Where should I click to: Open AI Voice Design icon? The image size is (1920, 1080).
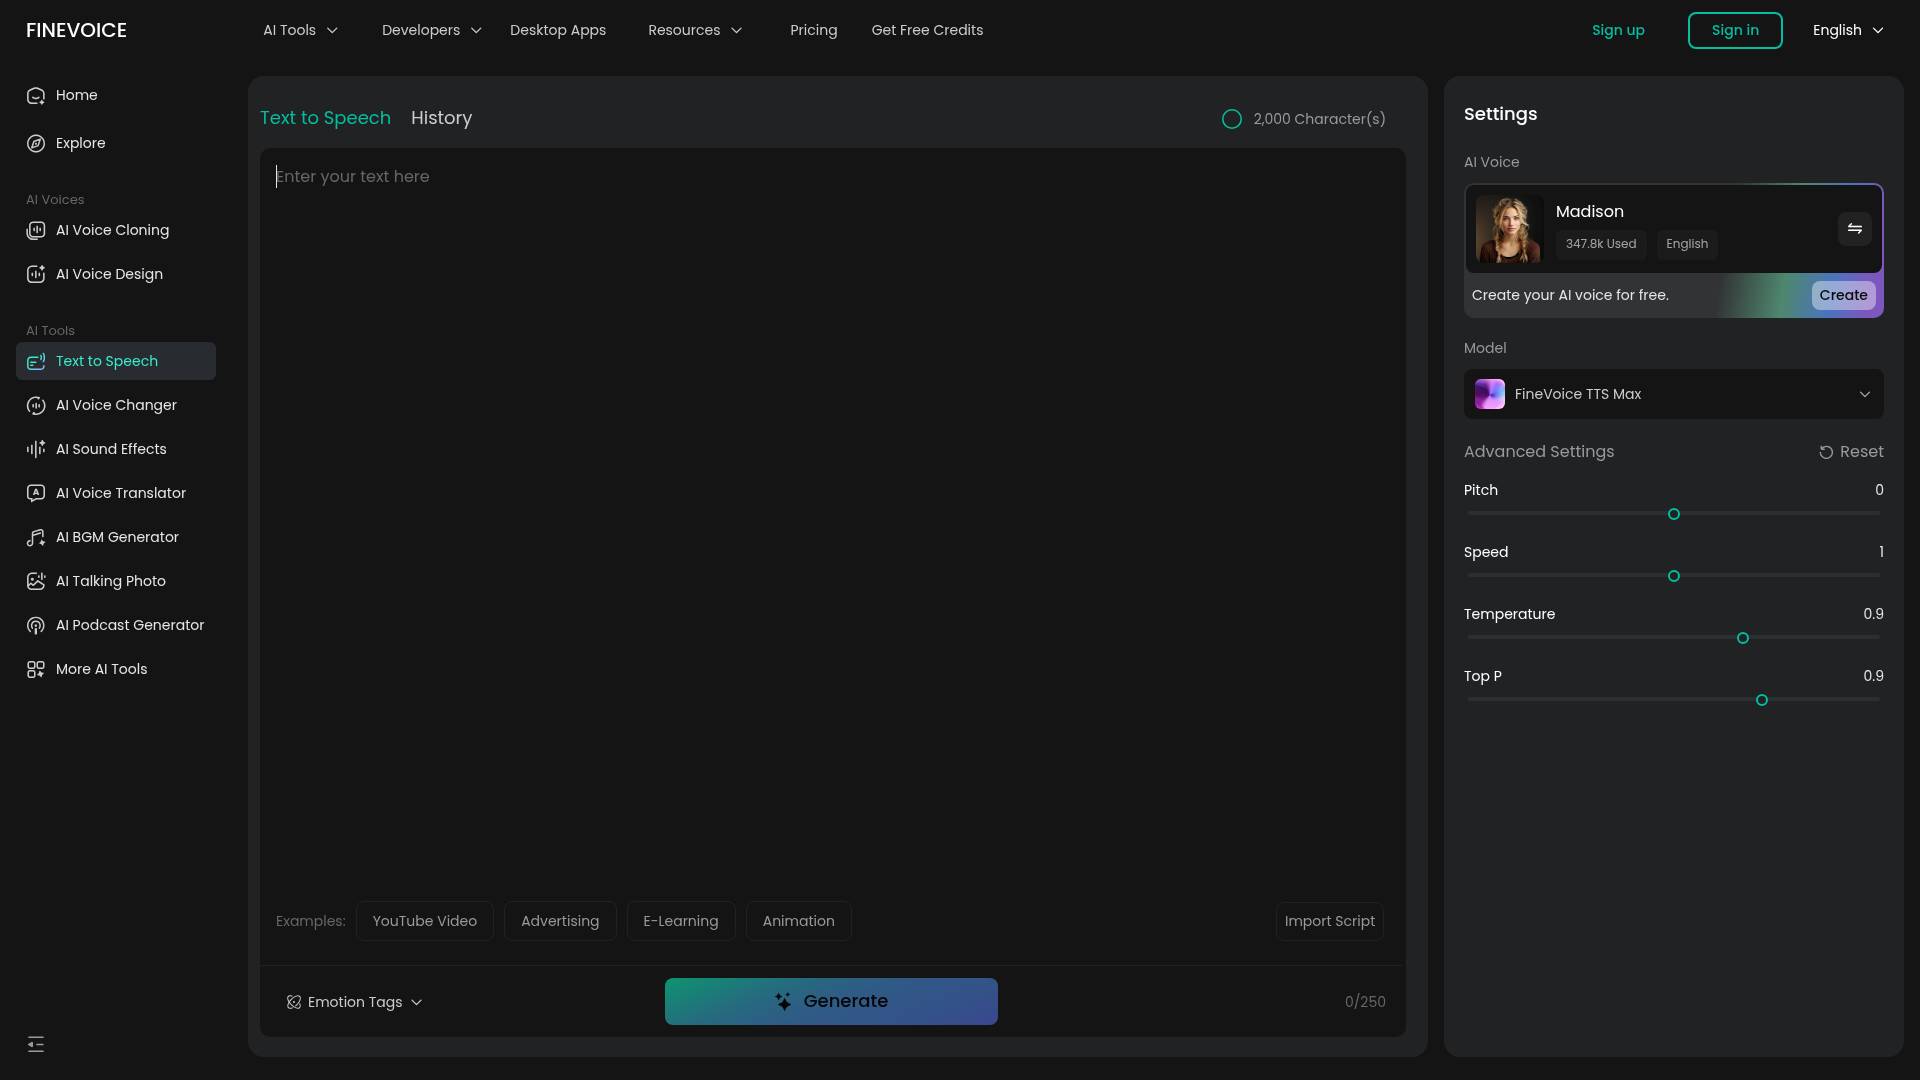(36, 275)
